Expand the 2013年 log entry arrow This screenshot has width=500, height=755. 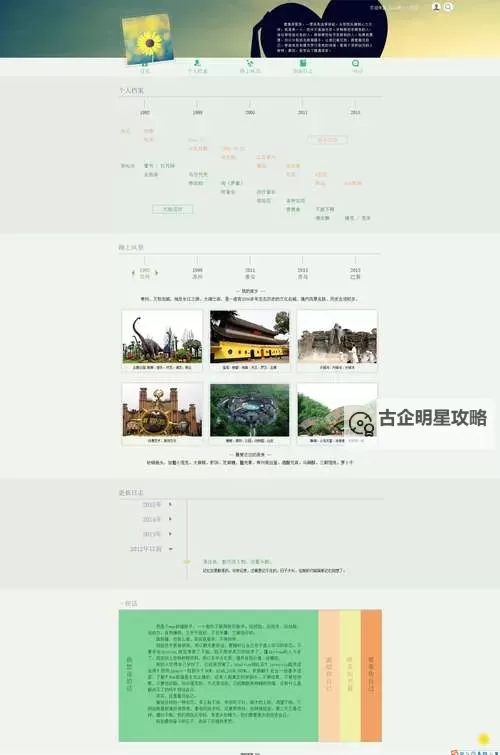(170, 534)
